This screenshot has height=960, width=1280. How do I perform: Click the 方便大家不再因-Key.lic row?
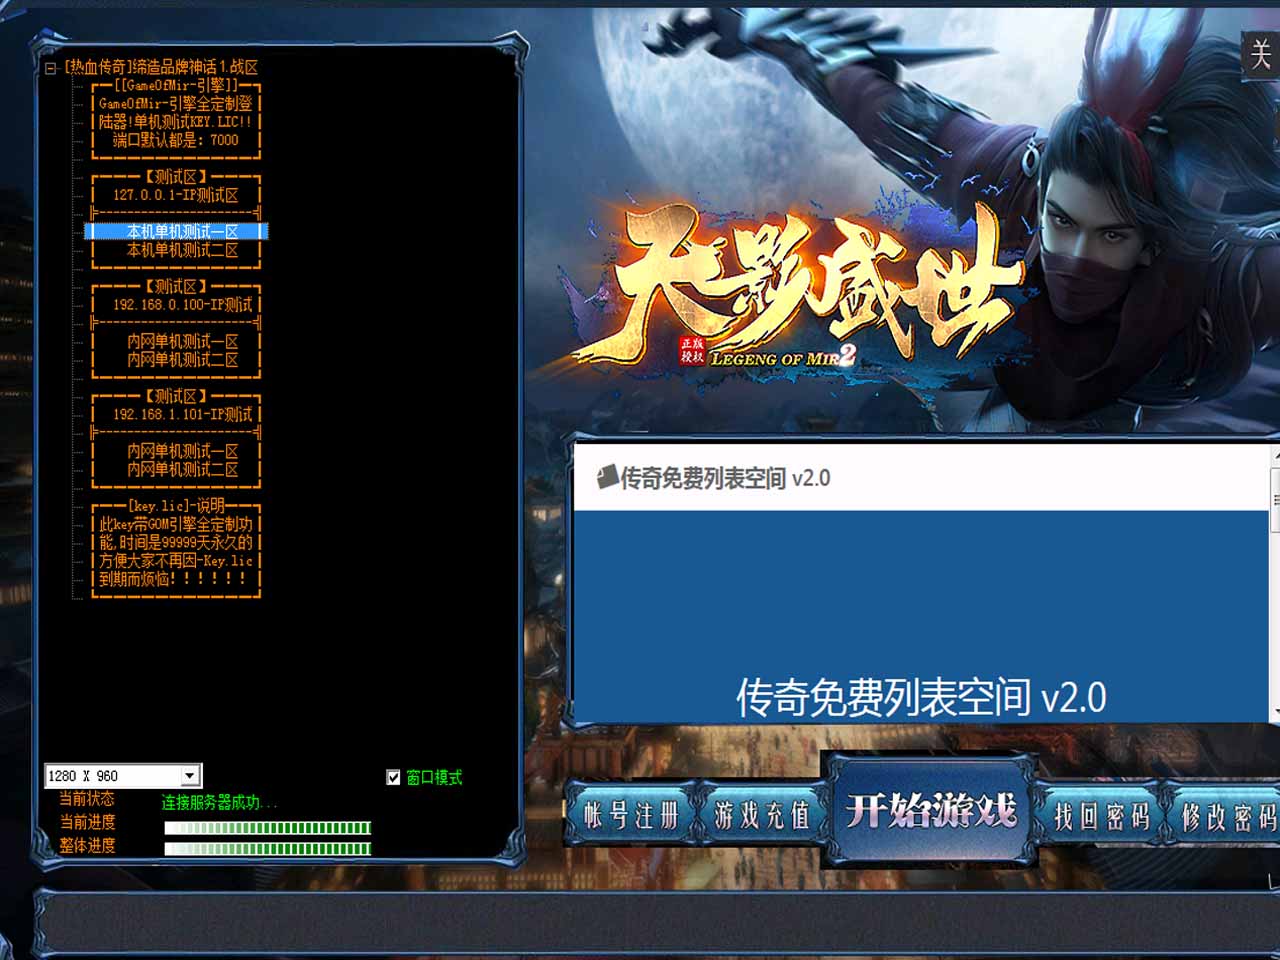(176, 561)
